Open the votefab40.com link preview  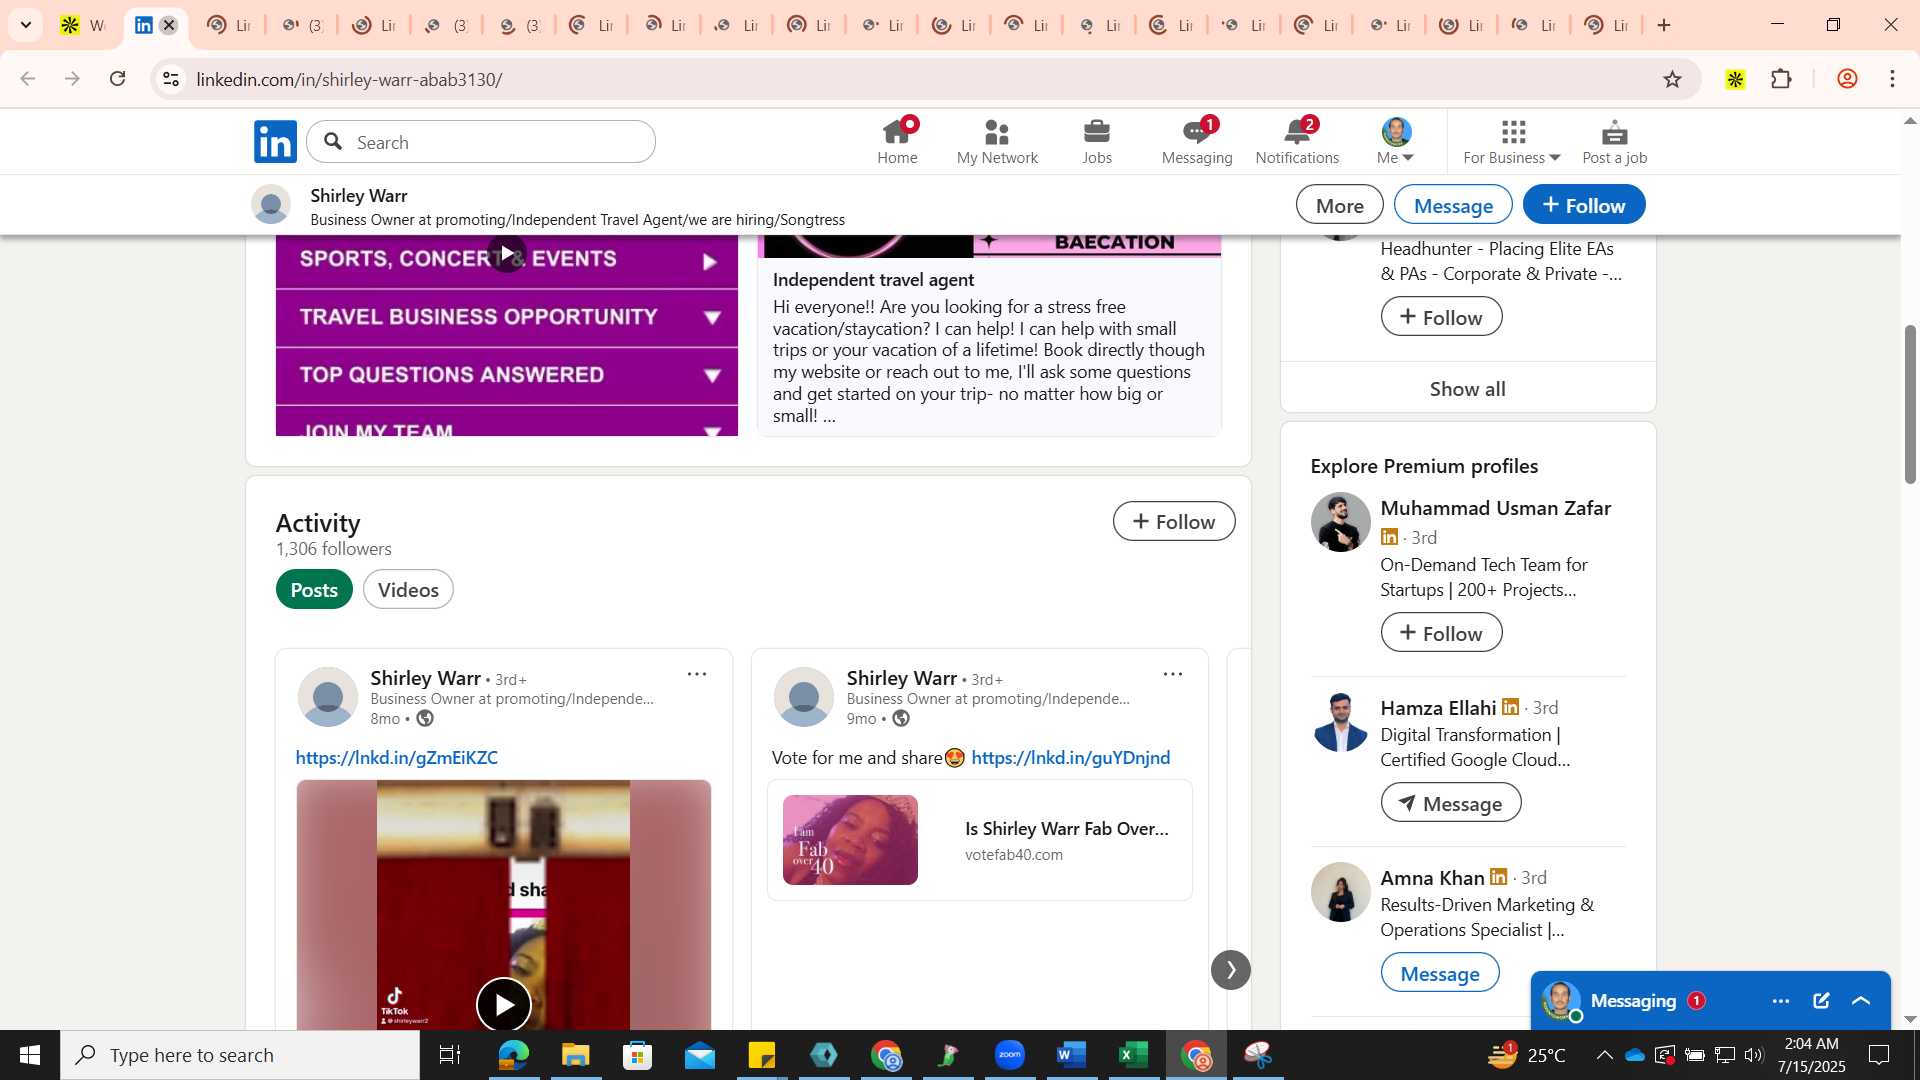click(979, 840)
